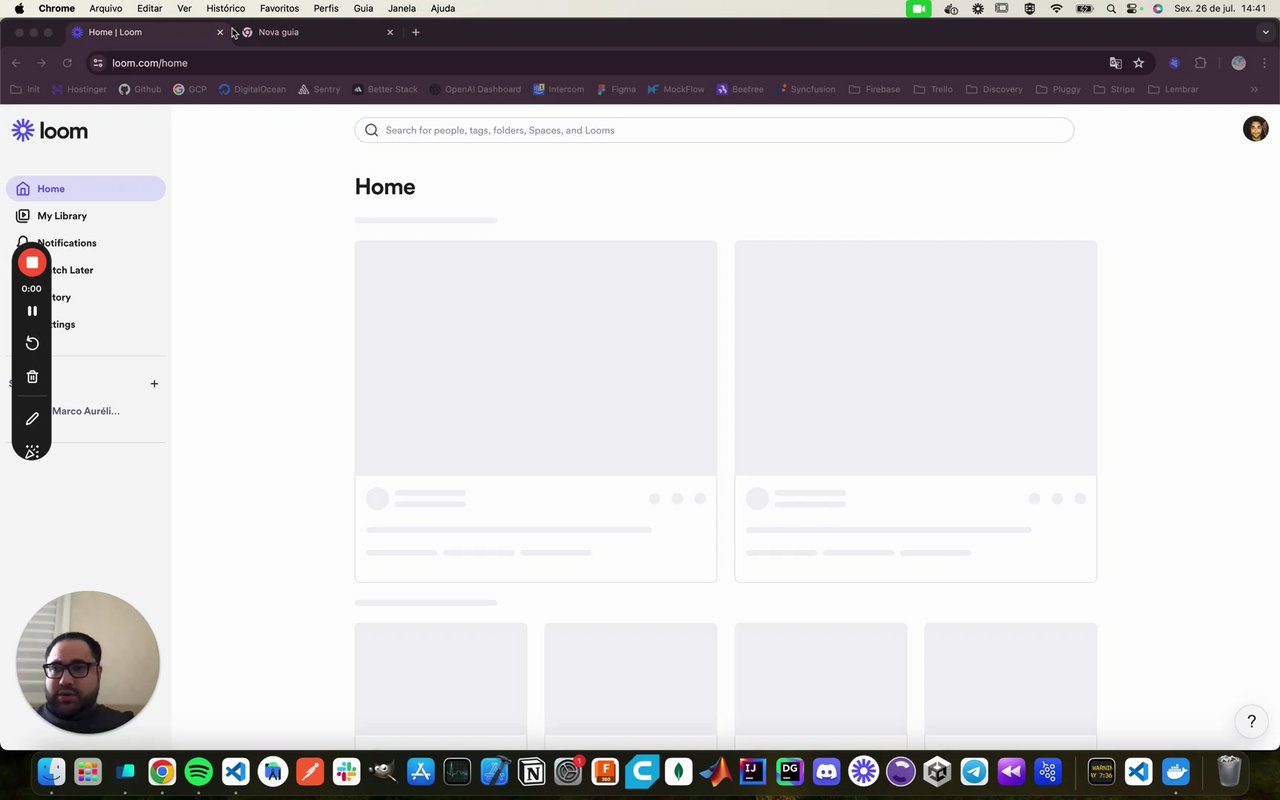Open Notion from the Dock
Image resolution: width=1280 pixels, height=800 pixels.
531,771
